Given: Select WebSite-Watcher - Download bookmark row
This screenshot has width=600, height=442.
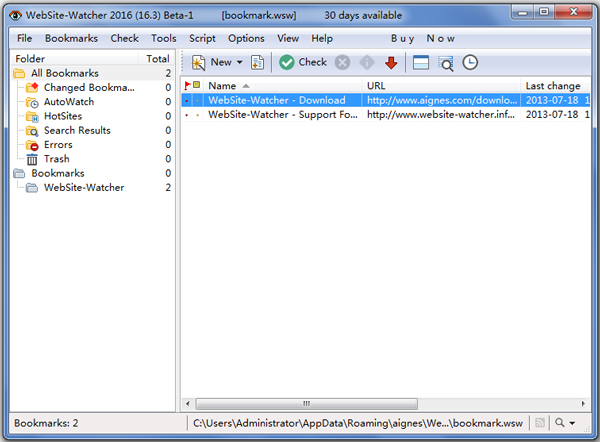Looking at the screenshot, I should coord(386,100).
